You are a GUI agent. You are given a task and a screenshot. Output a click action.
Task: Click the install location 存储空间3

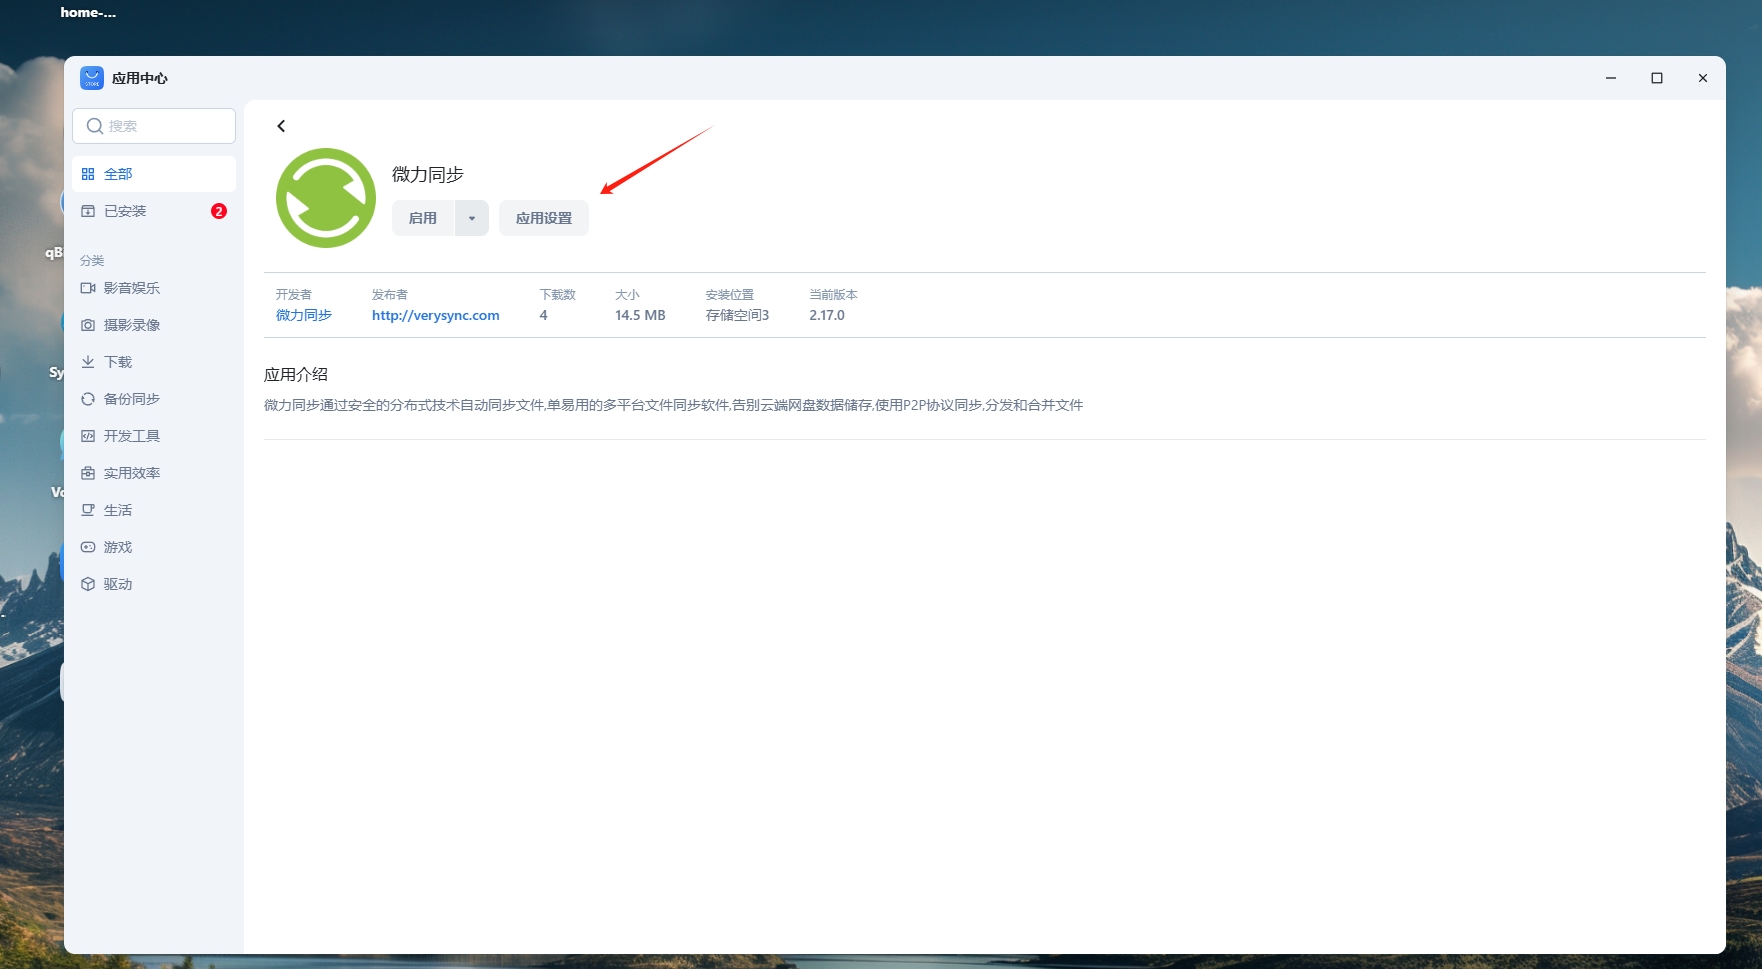(x=738, y=315)
